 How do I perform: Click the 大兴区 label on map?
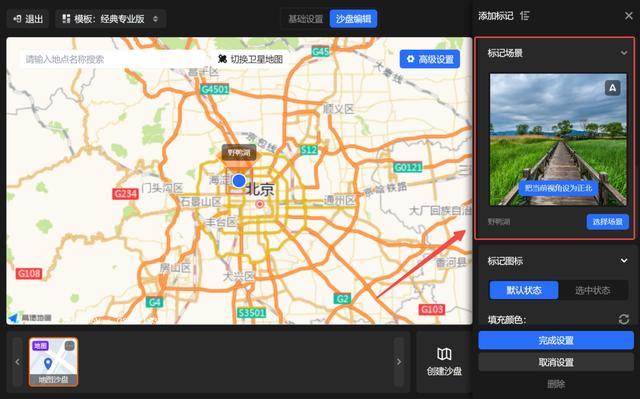239,276
